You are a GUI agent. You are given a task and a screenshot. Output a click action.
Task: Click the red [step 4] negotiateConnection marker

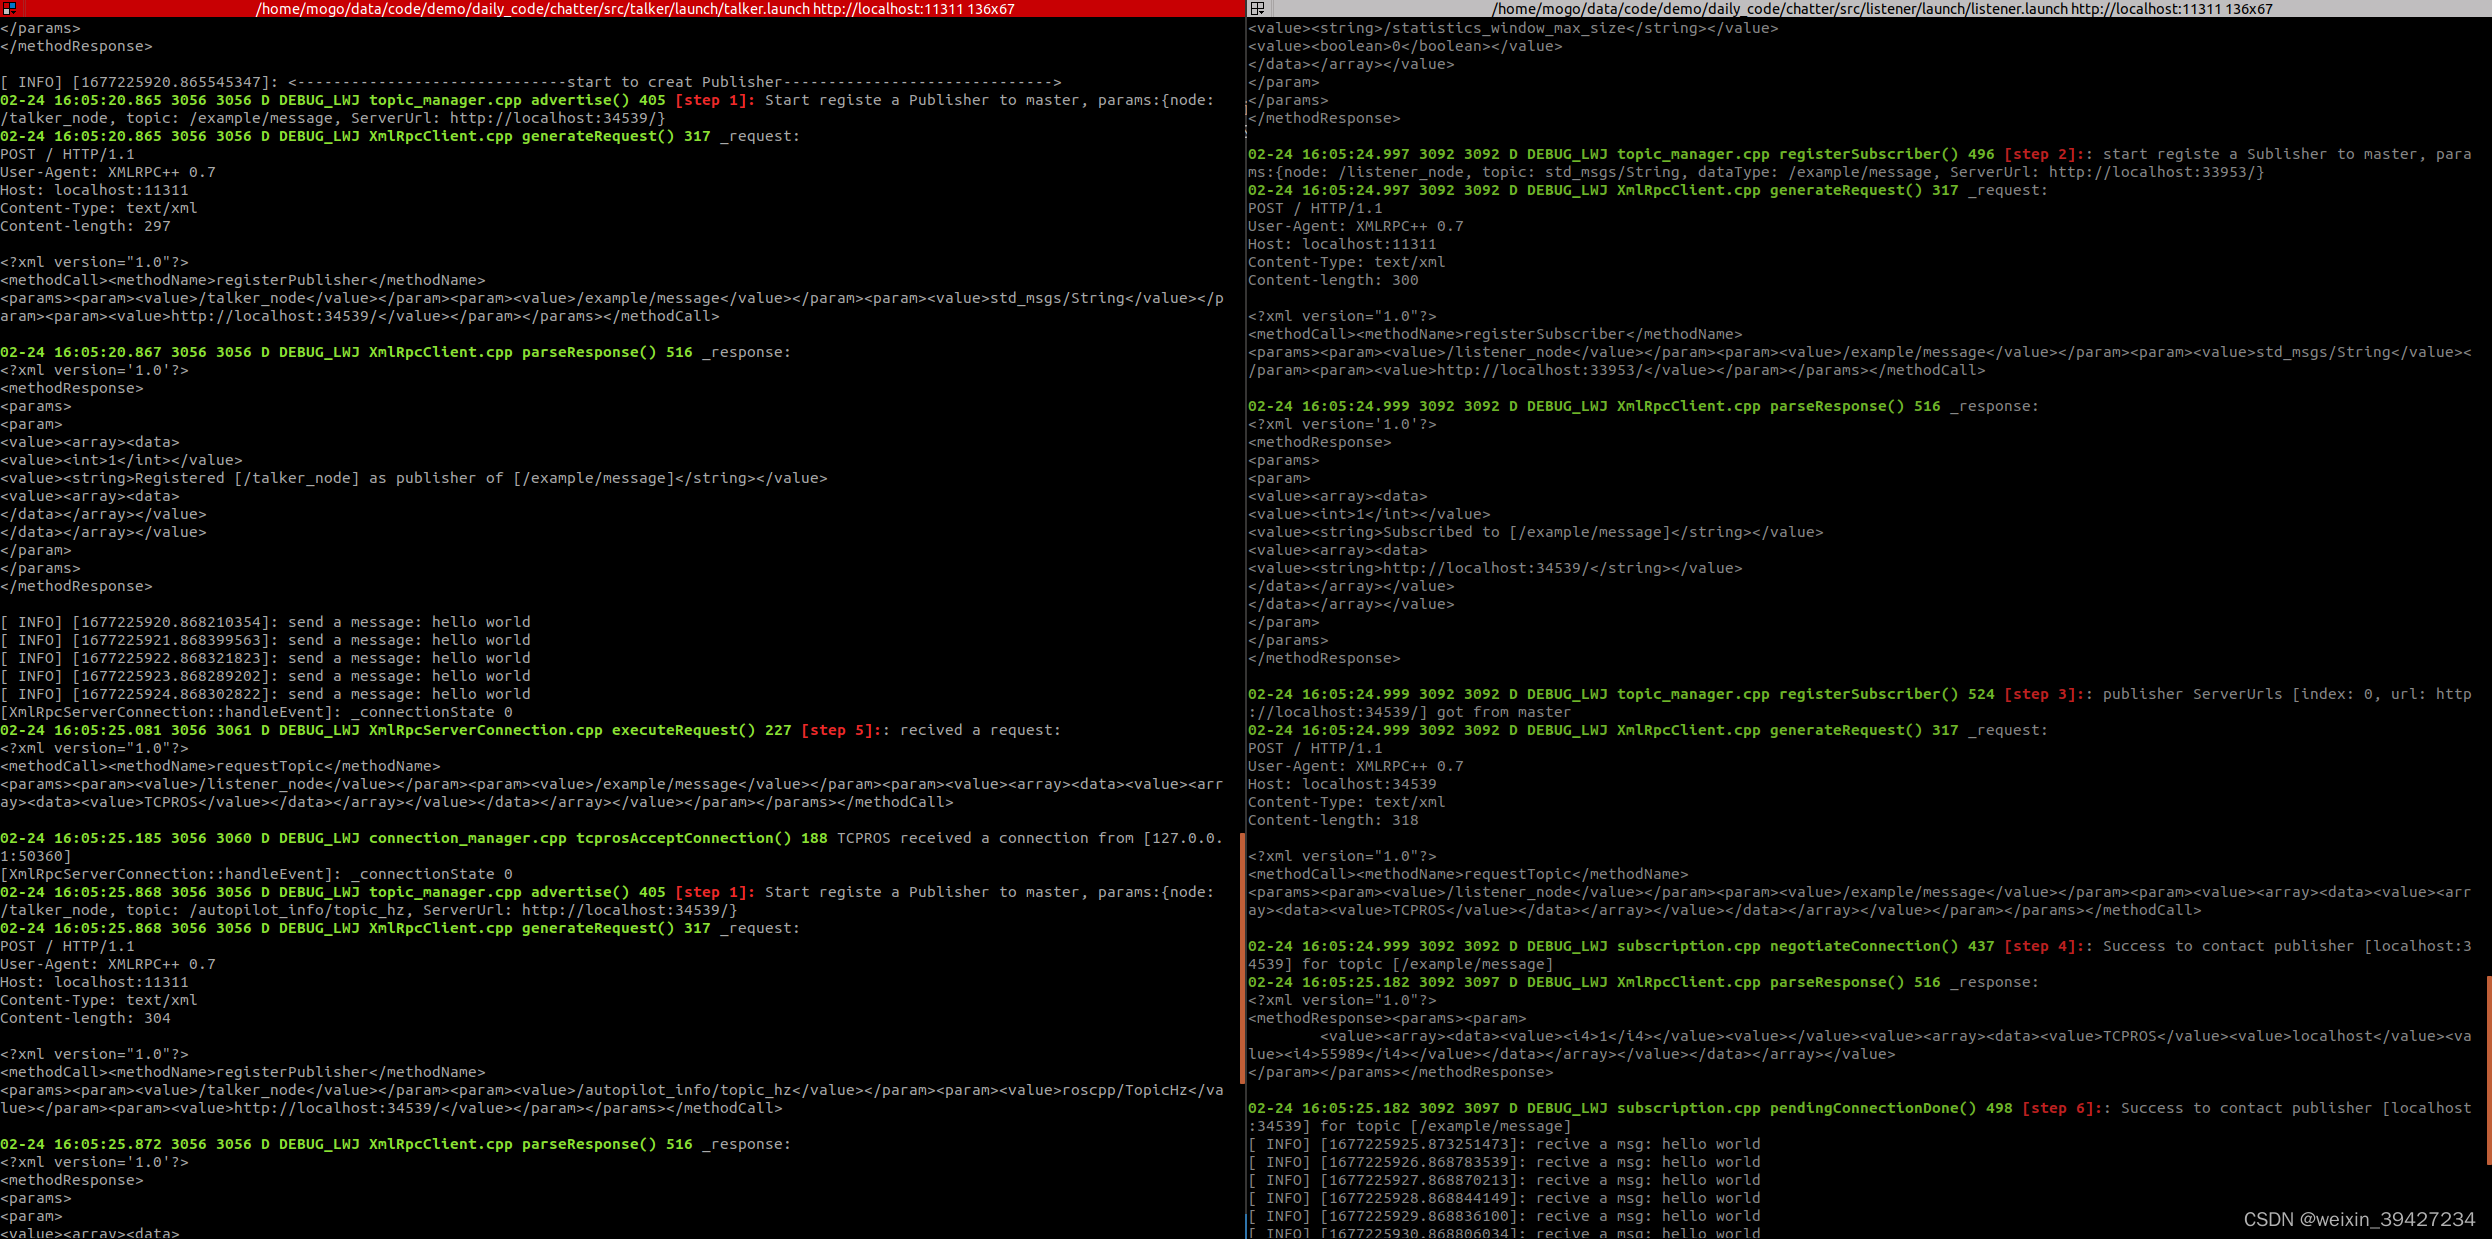(x=2040, y=946)
